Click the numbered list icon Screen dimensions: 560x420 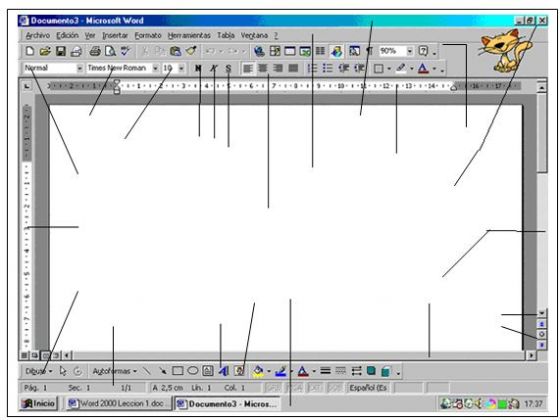312,68
